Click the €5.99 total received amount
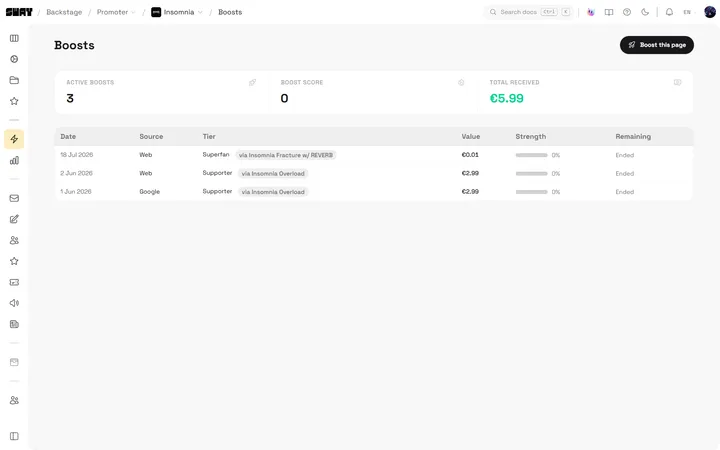 pyautogui.click(x=506, y=98)
